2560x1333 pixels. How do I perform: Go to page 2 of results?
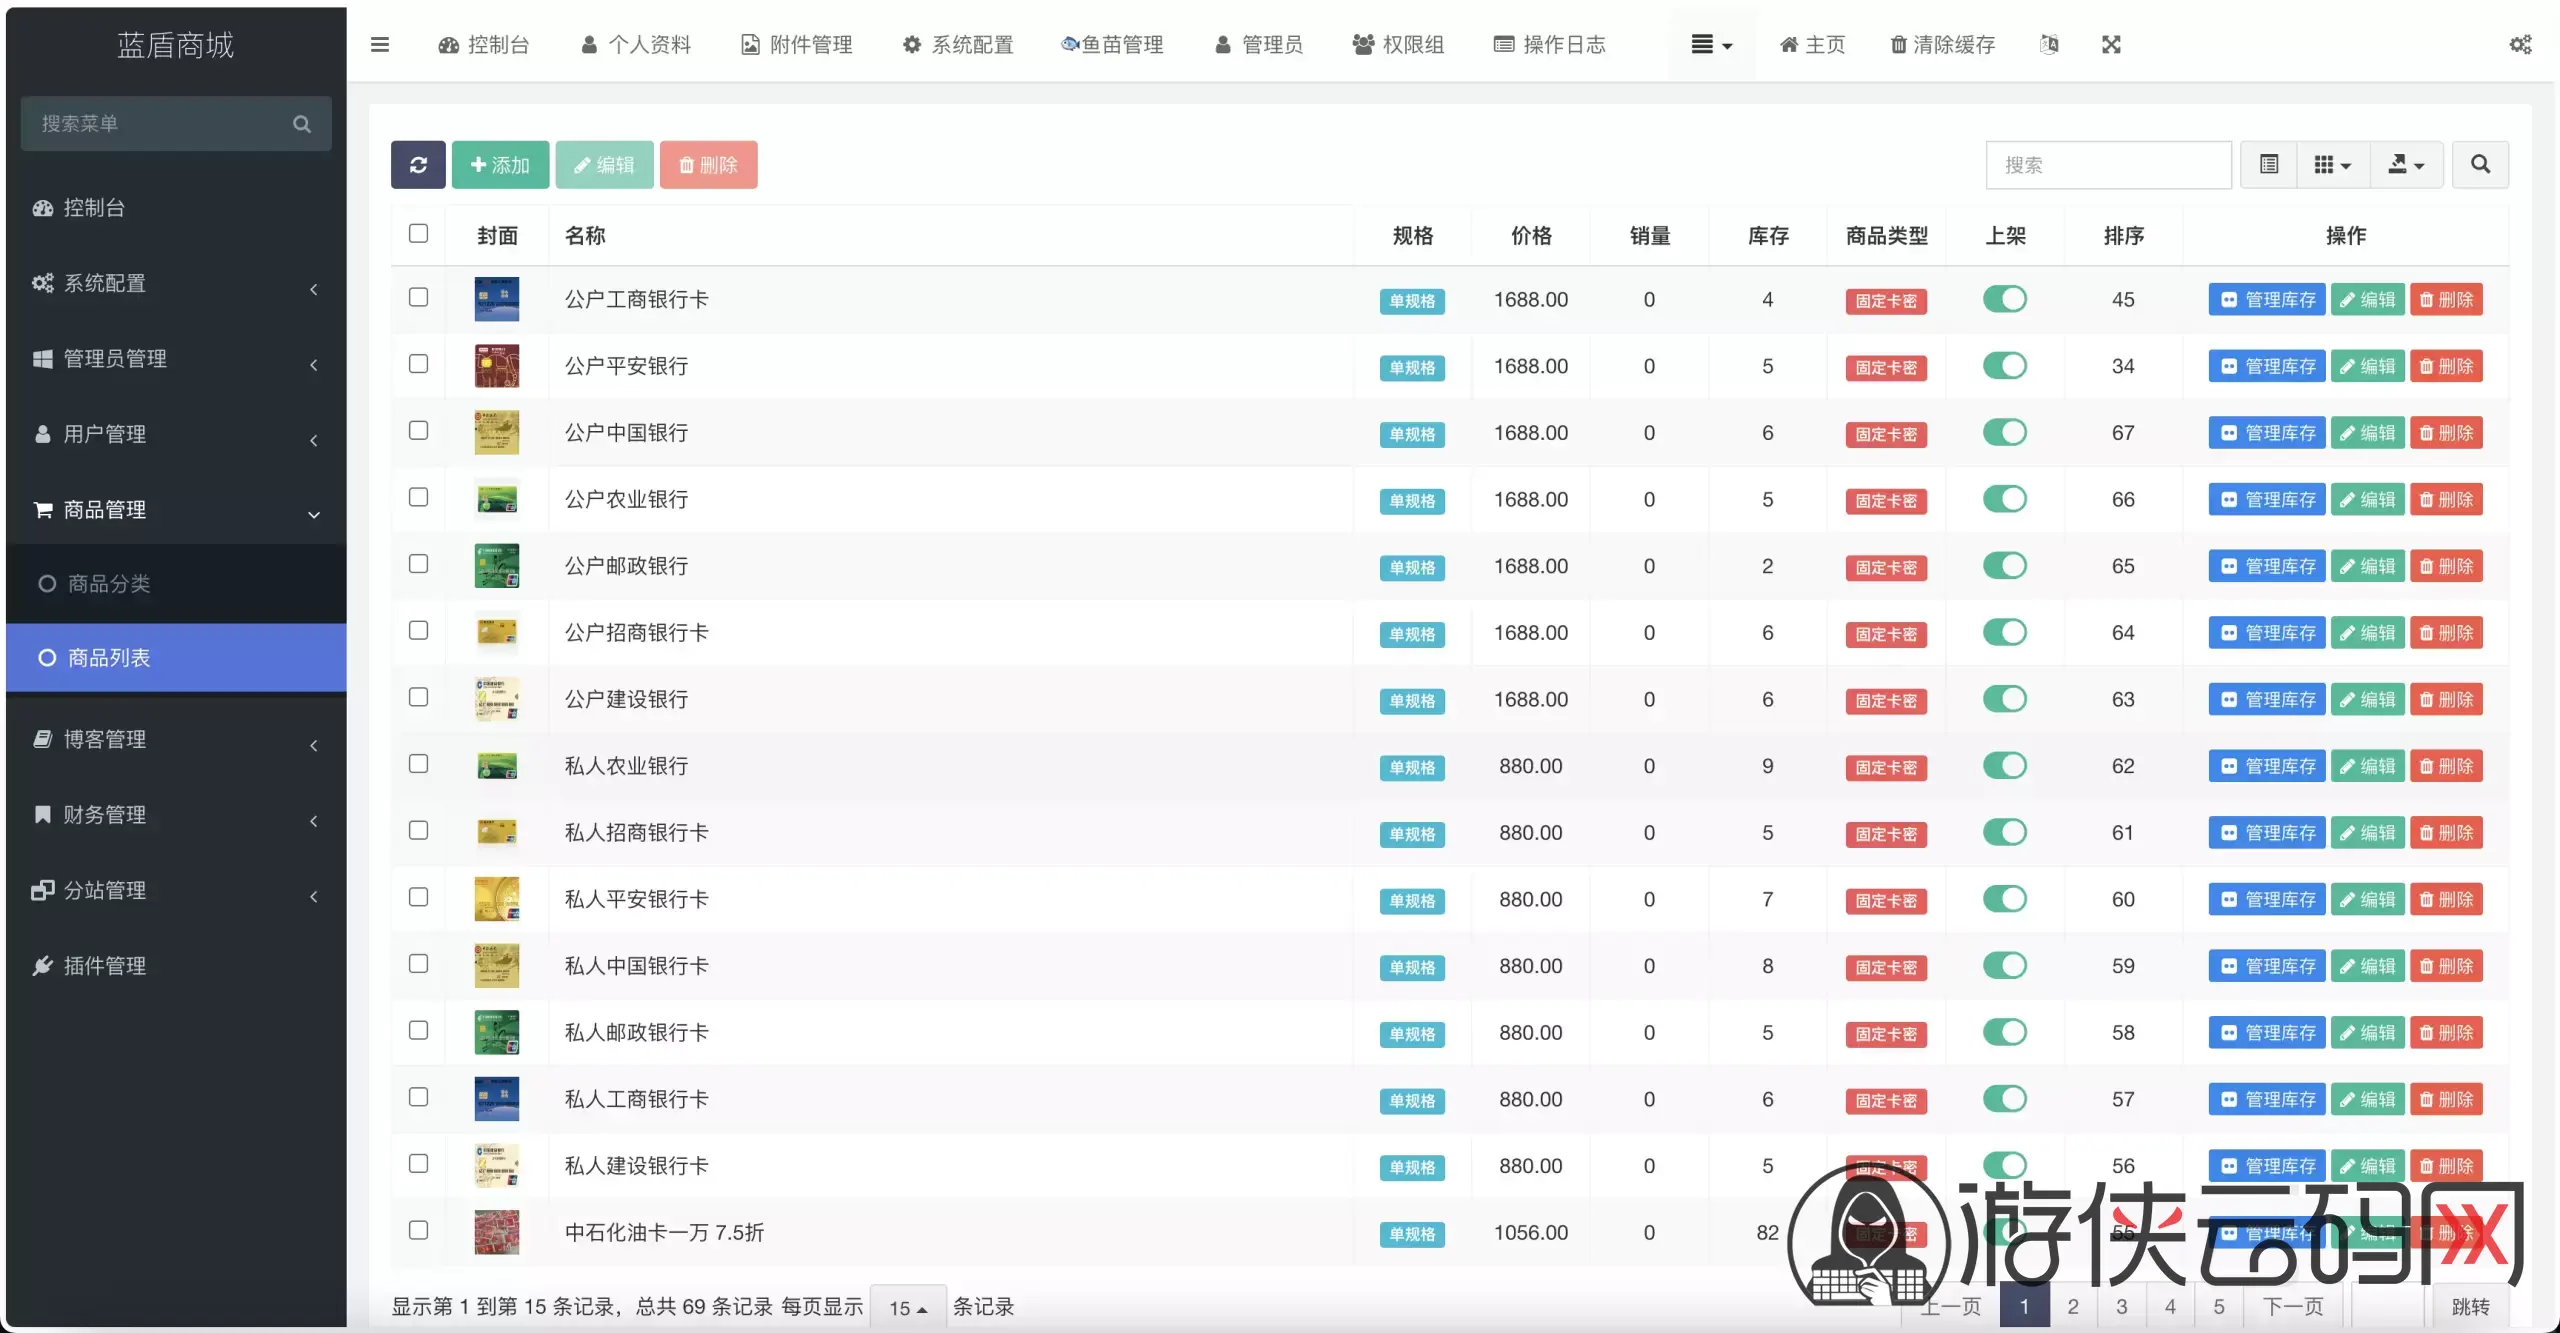coord(2073,1307)
